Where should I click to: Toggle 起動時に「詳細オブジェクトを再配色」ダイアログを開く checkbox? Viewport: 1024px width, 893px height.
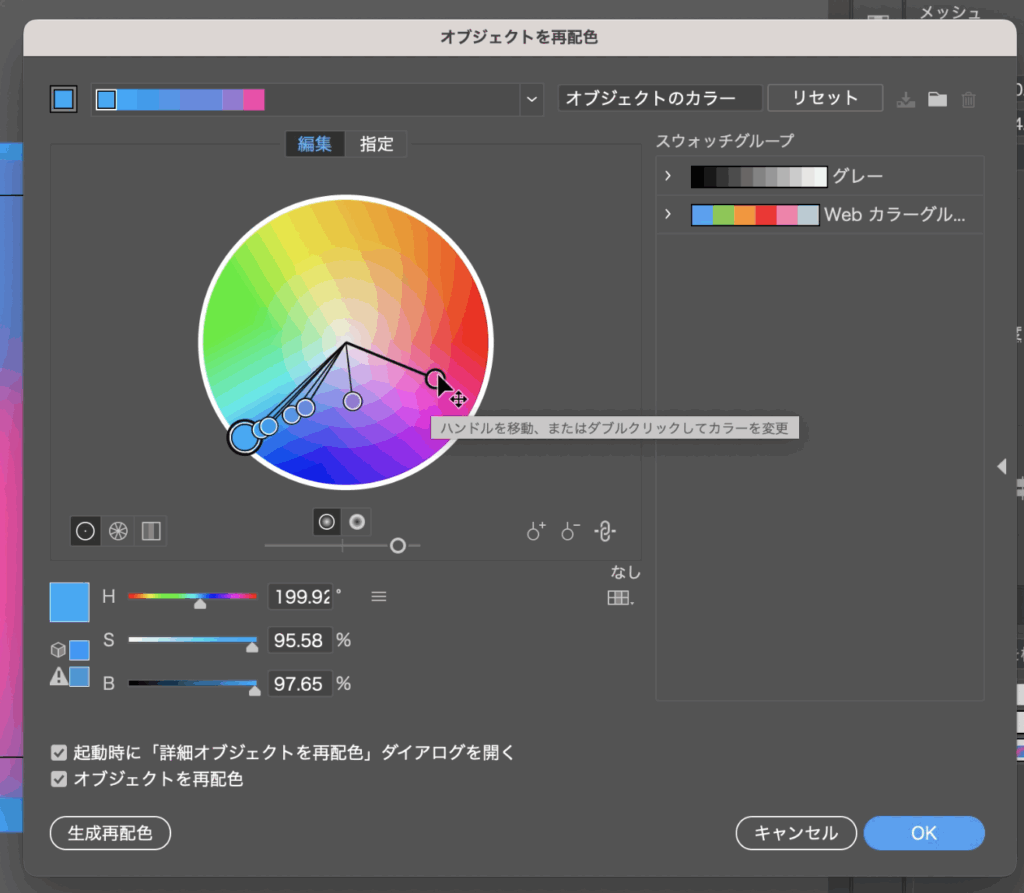click(60, 753)
